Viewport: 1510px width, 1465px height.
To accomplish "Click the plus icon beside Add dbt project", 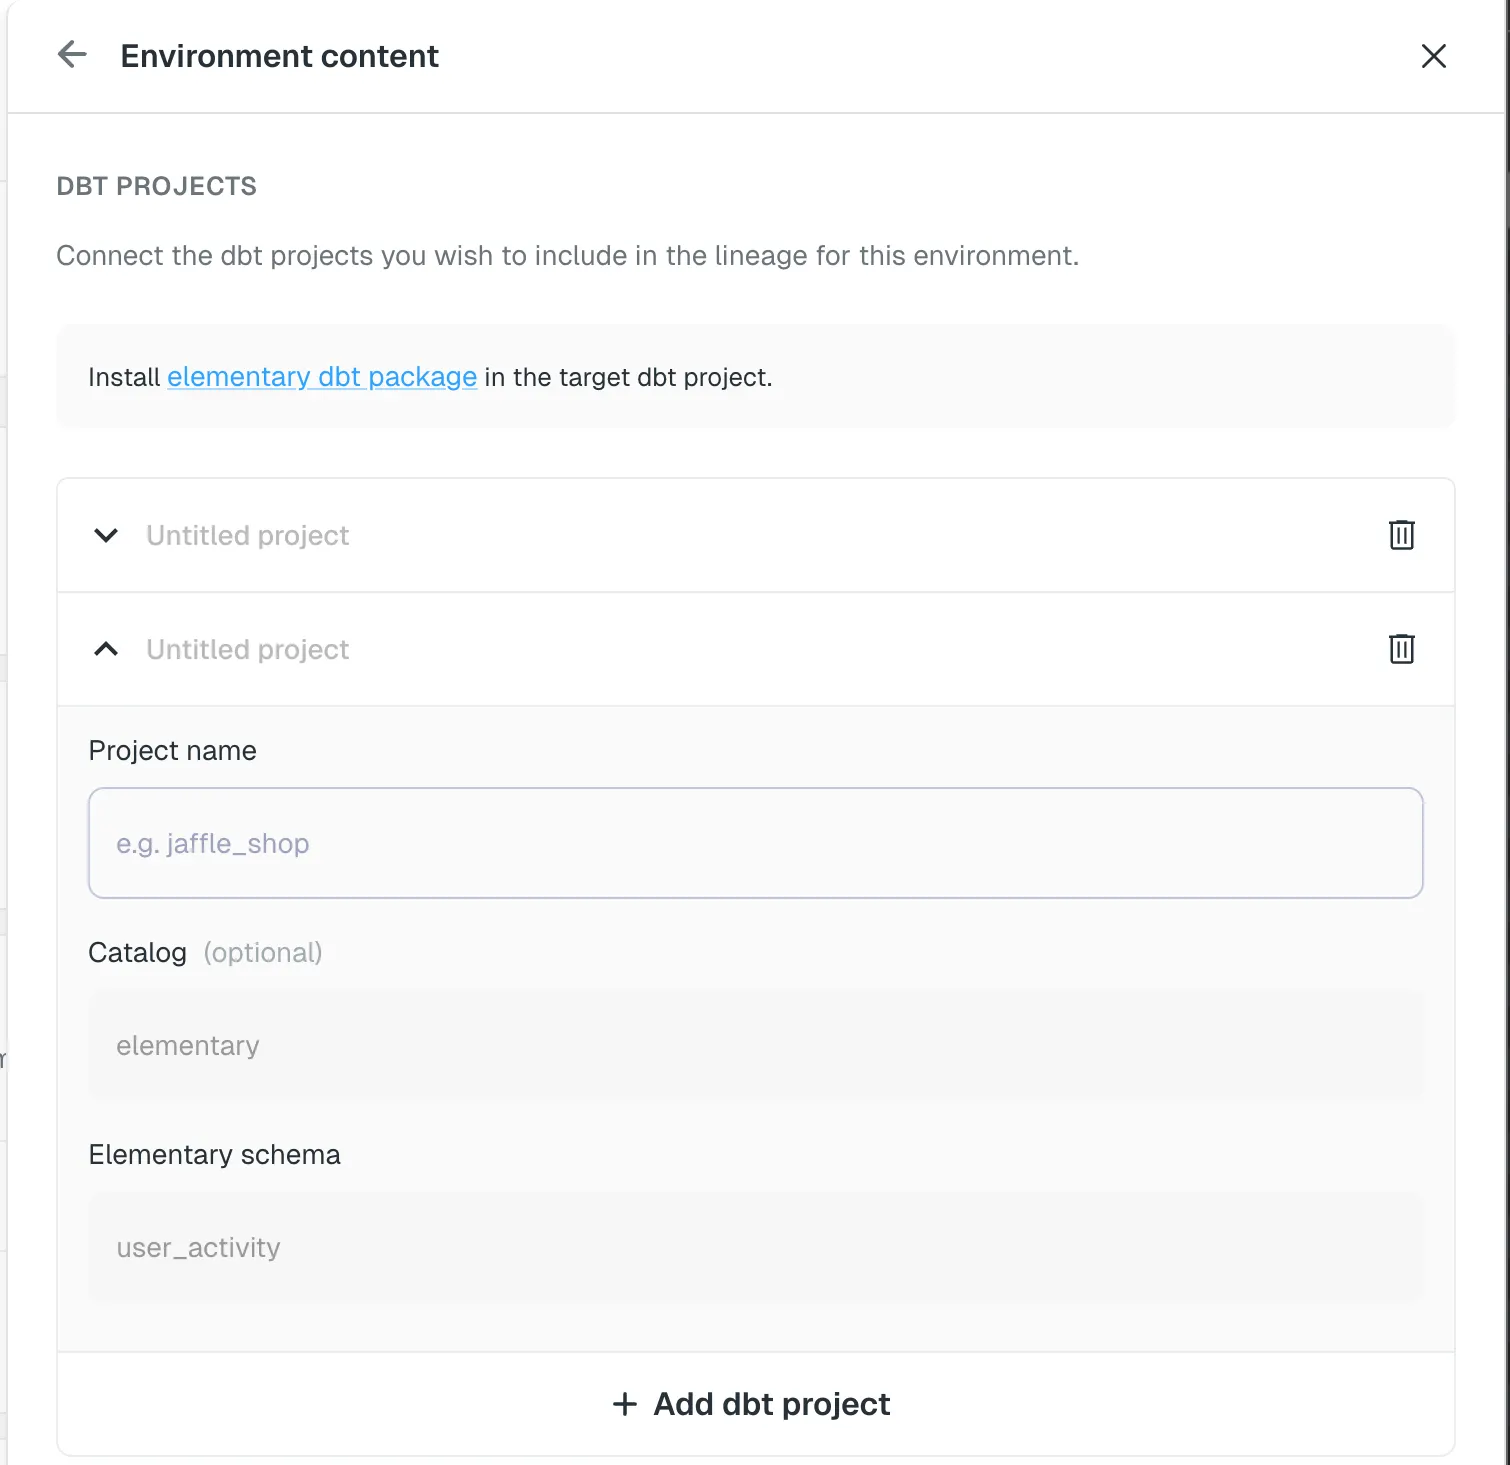I will 625,1404.
